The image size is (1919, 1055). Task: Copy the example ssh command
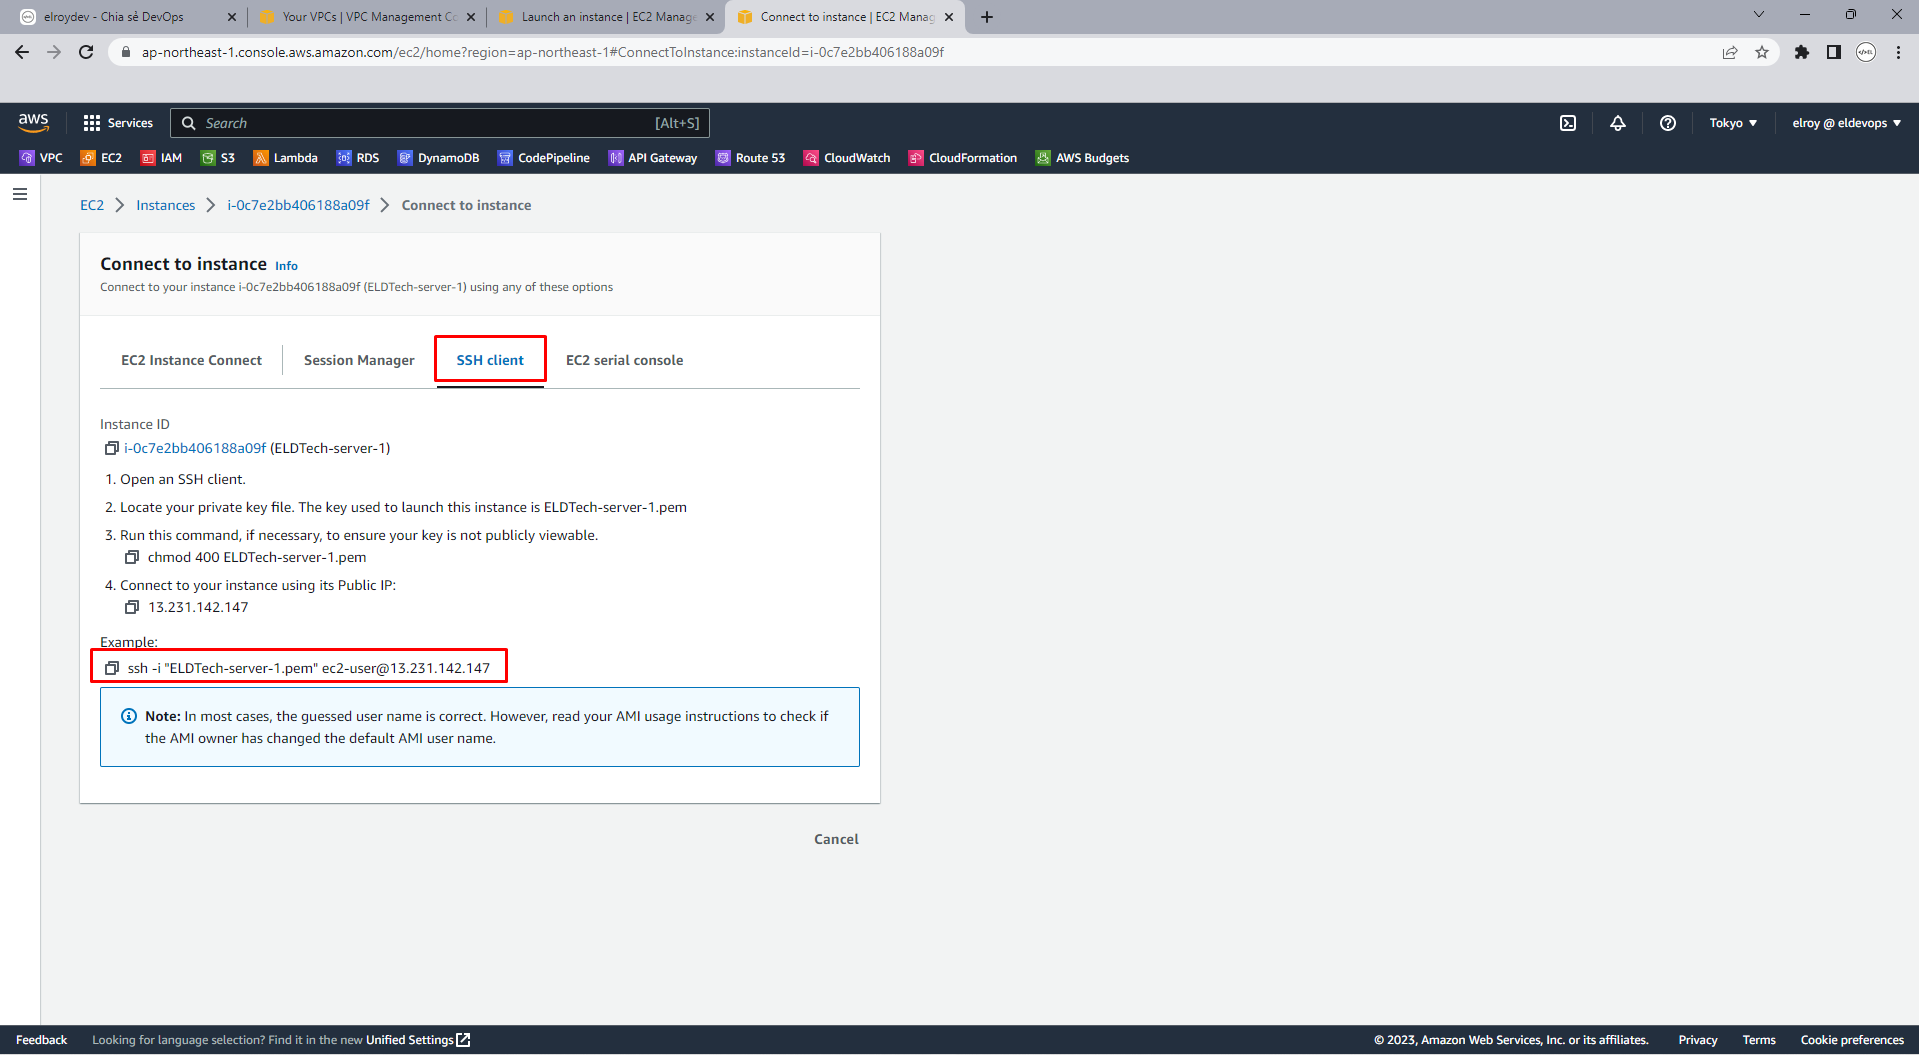[x=112, y=668]
